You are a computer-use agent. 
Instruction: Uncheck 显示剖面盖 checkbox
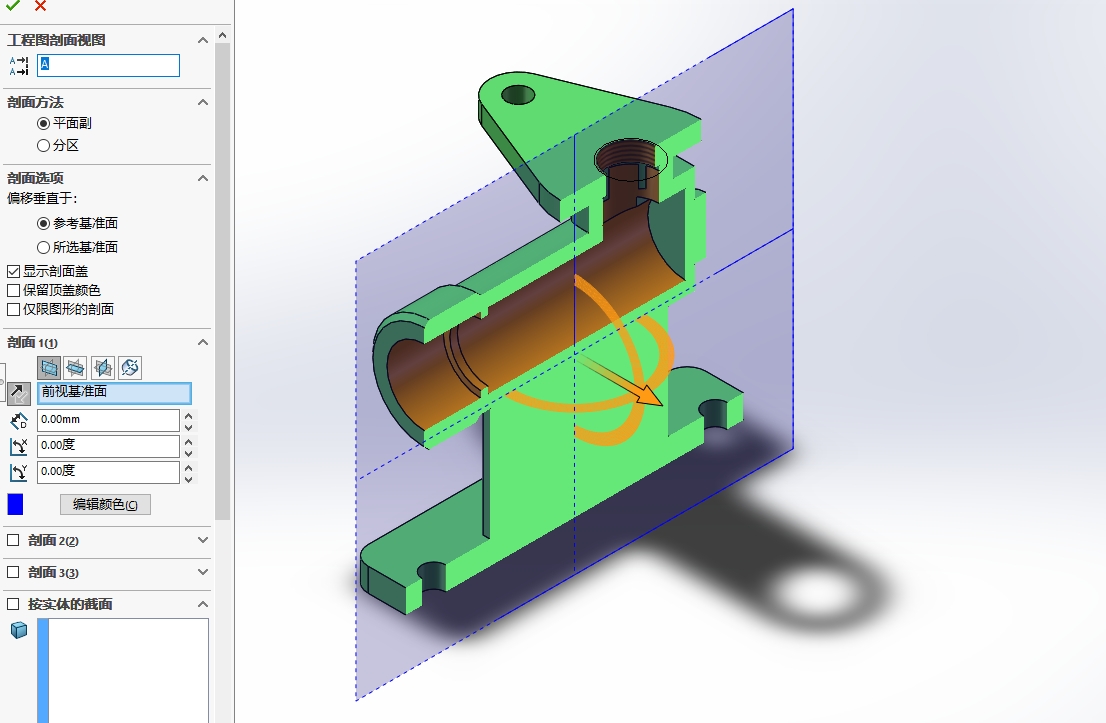coord(13,272)
